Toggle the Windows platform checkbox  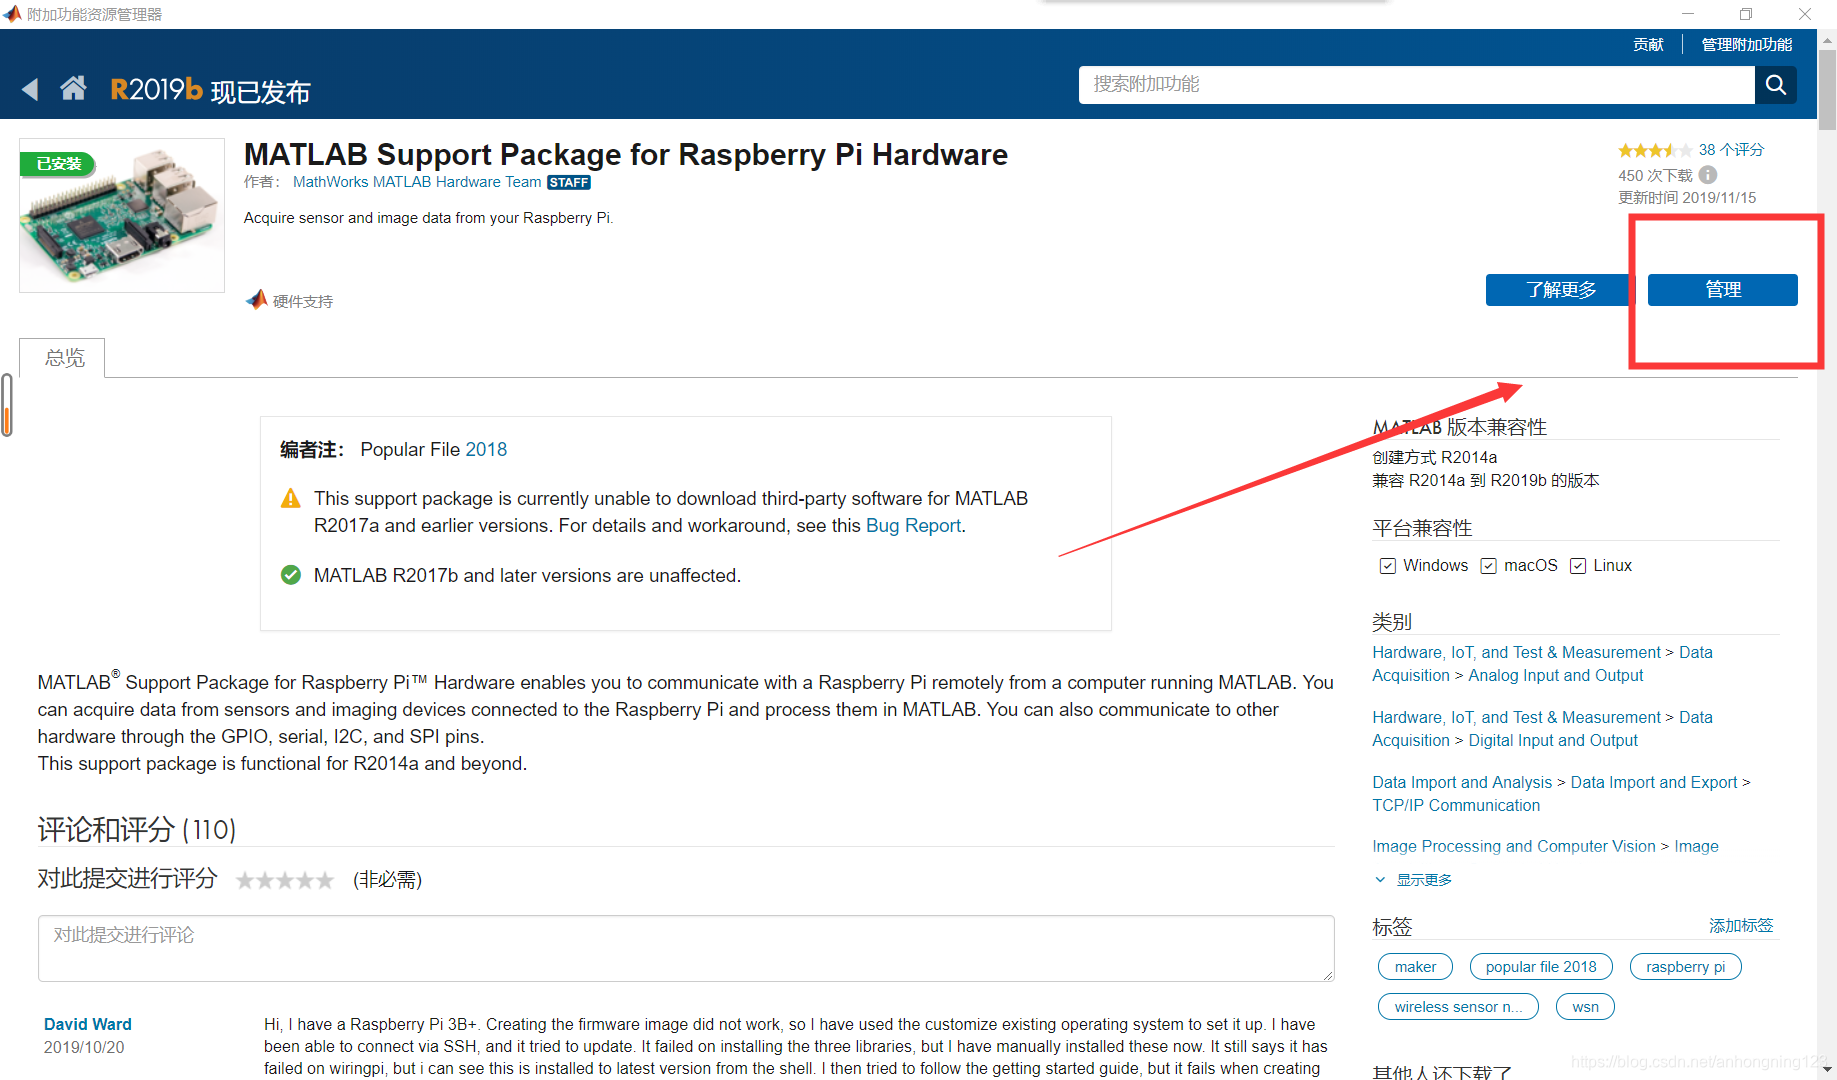(1388, 566)
